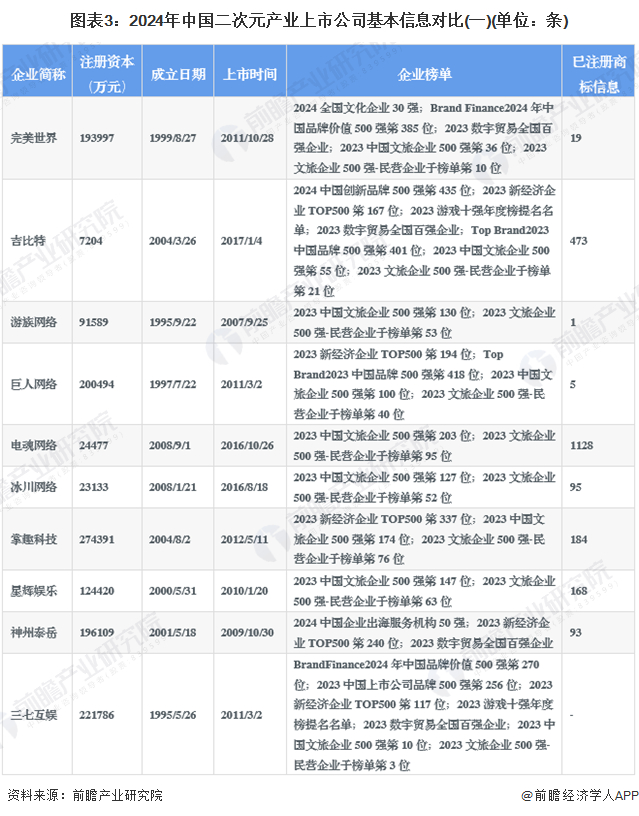
Task: Click the company name '游族网络'
Action: click(34, 322)
